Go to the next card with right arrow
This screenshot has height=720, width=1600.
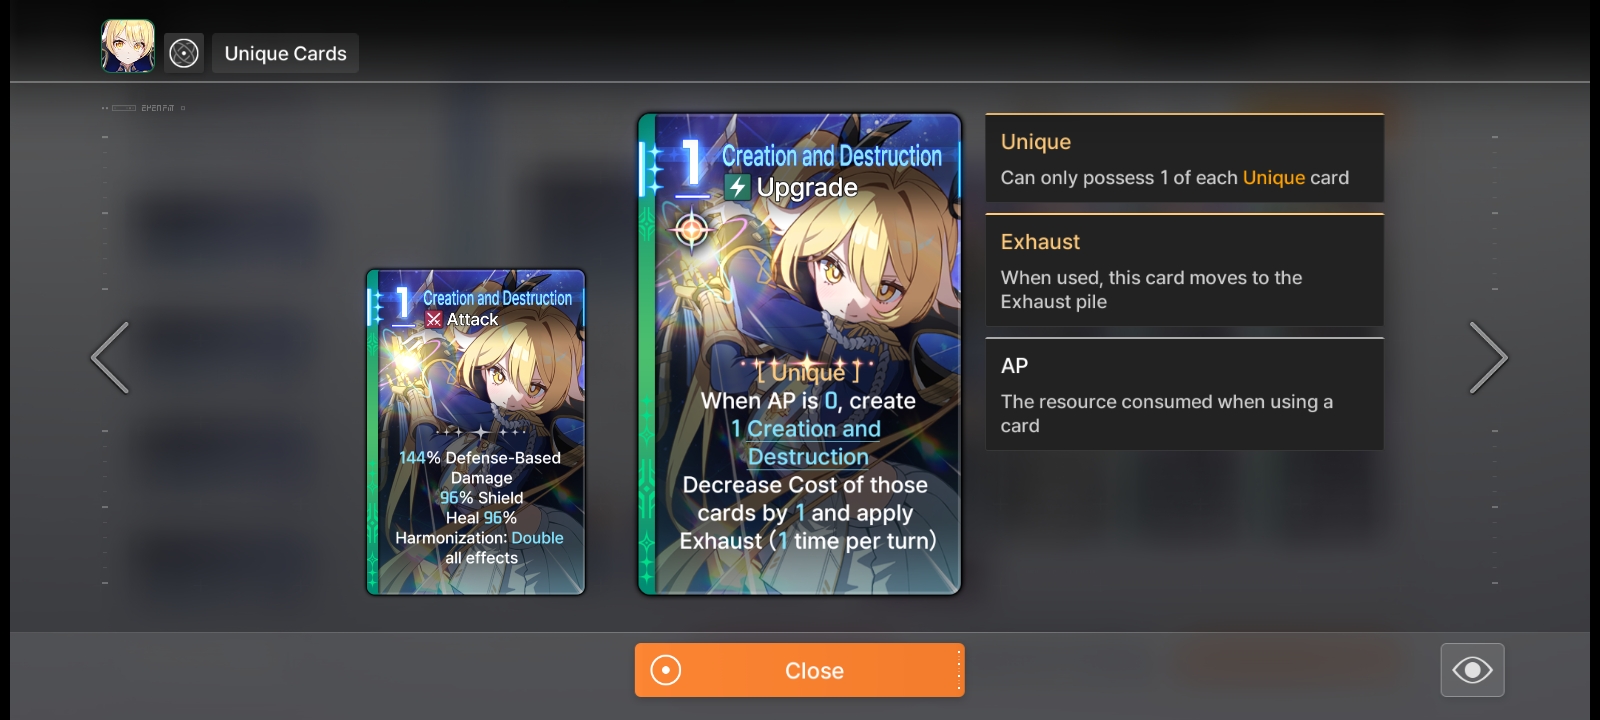1488,357
